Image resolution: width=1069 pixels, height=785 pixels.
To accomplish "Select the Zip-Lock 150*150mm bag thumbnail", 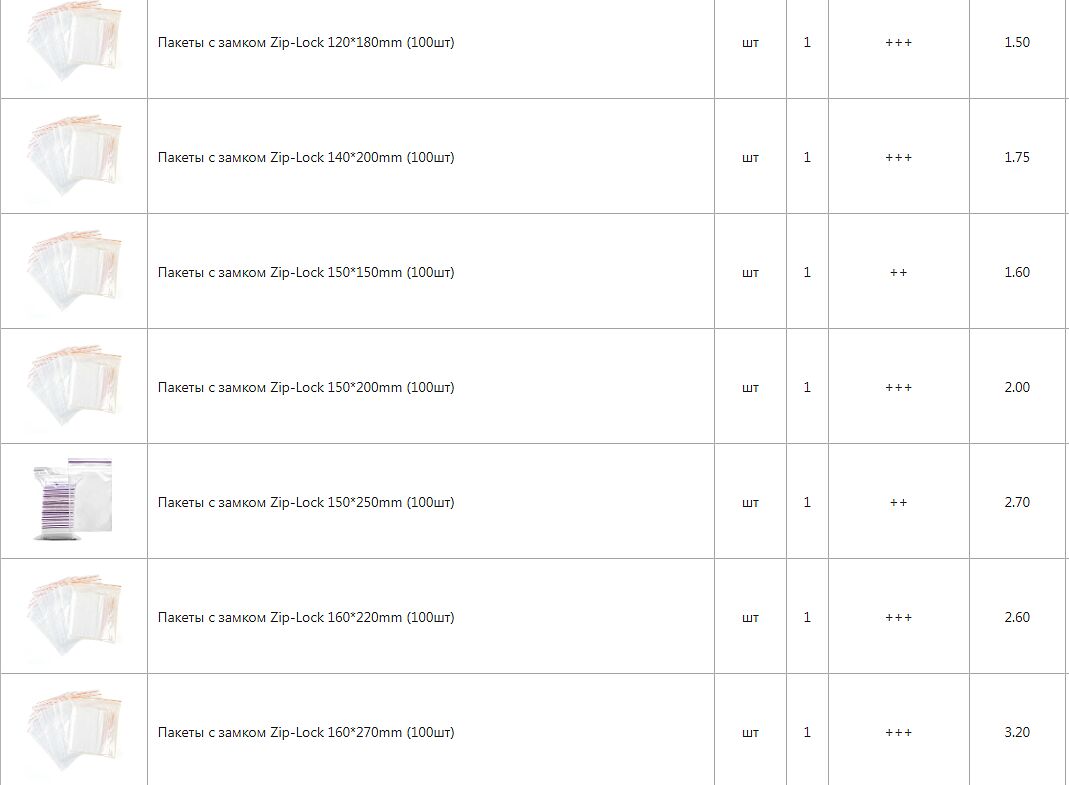I will [x=74, y=272].
